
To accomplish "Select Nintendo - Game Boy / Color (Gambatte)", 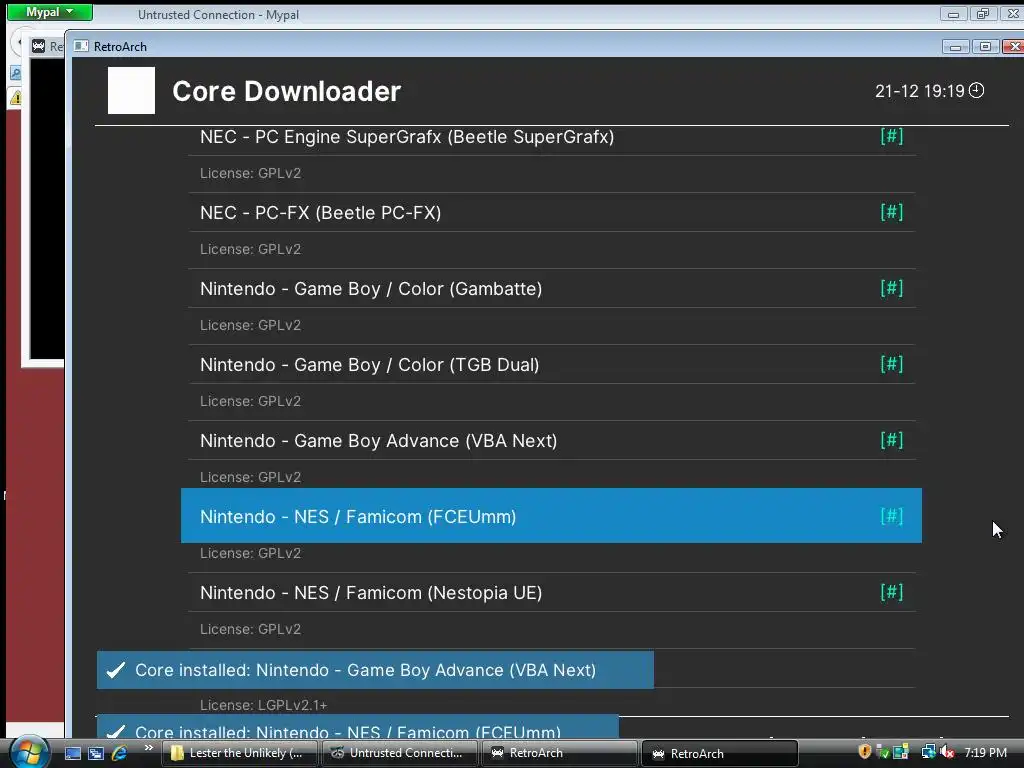I will (x=551, y=289).
